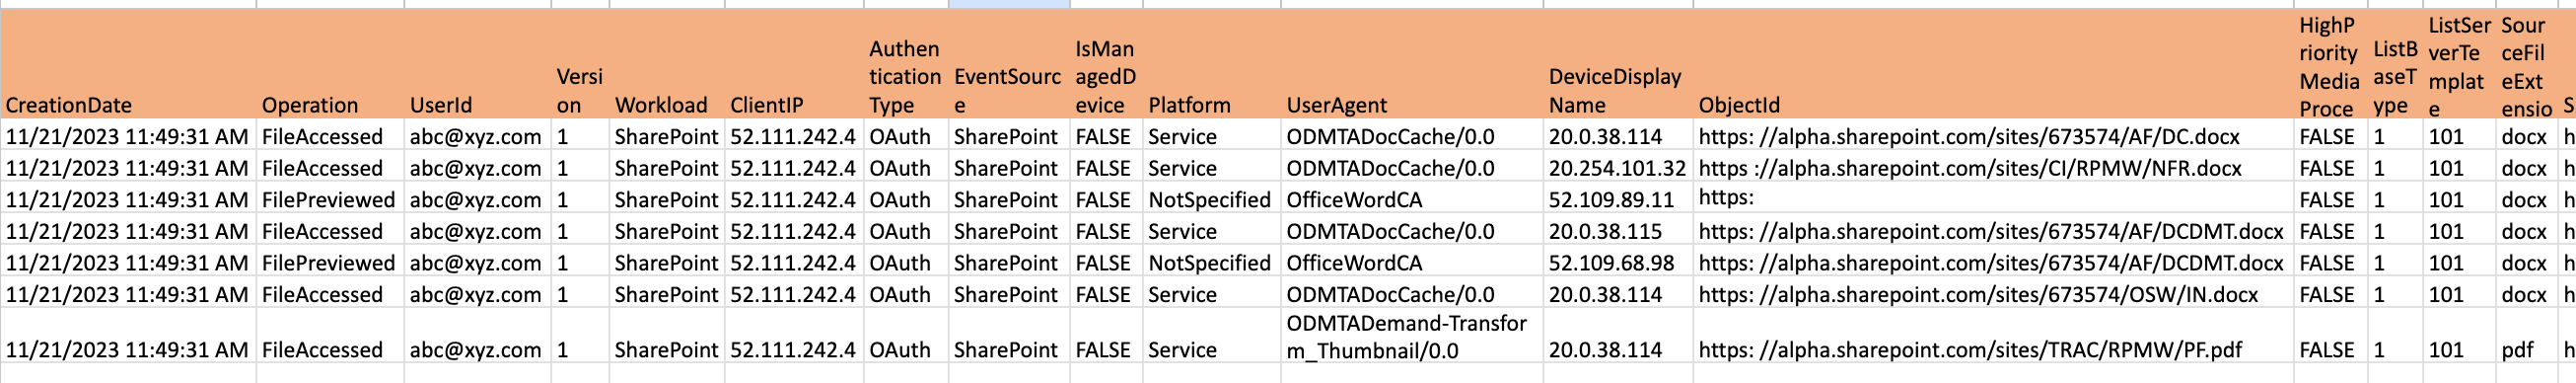Click the IsManagedDevice header cell

[x=1106, y=65]
